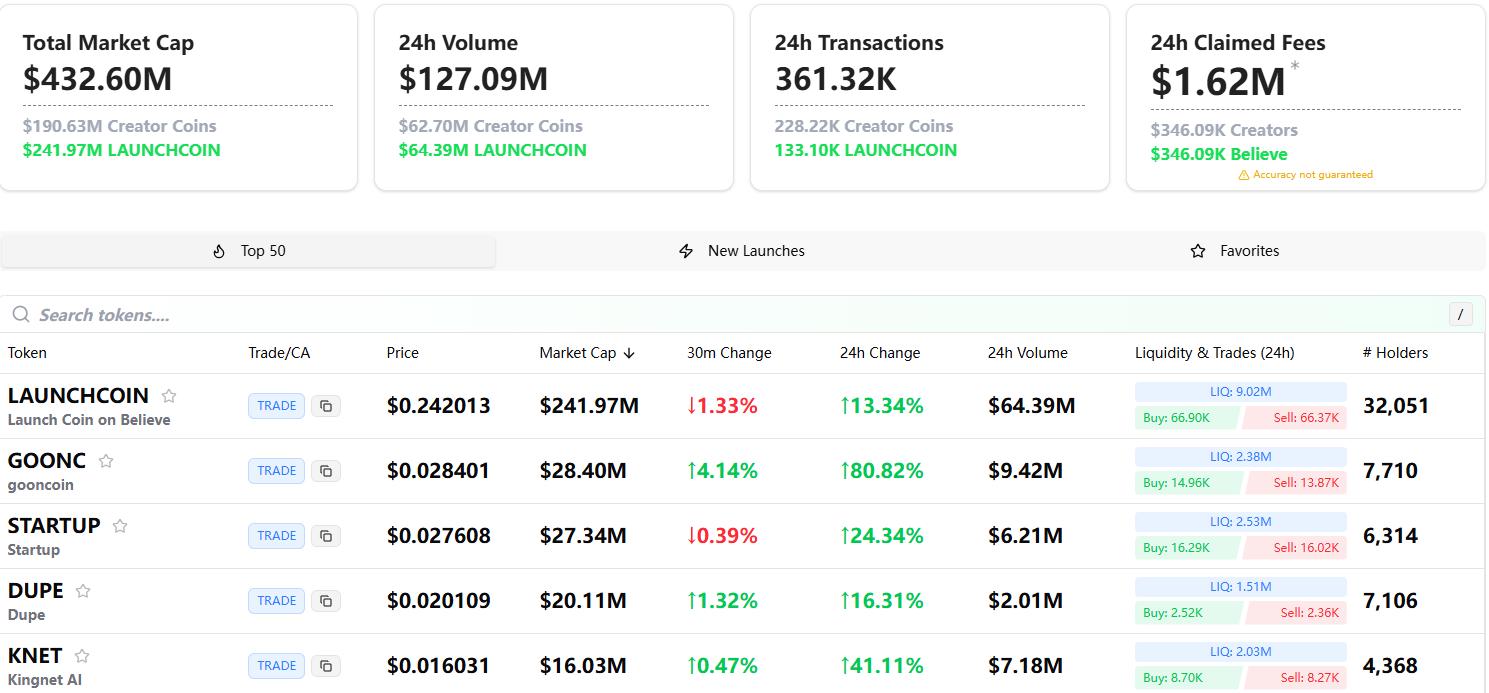Click the accuracy warning triangle icon
The width and height of the screenshot is (1489, 693).
[x=1243, y=175]
